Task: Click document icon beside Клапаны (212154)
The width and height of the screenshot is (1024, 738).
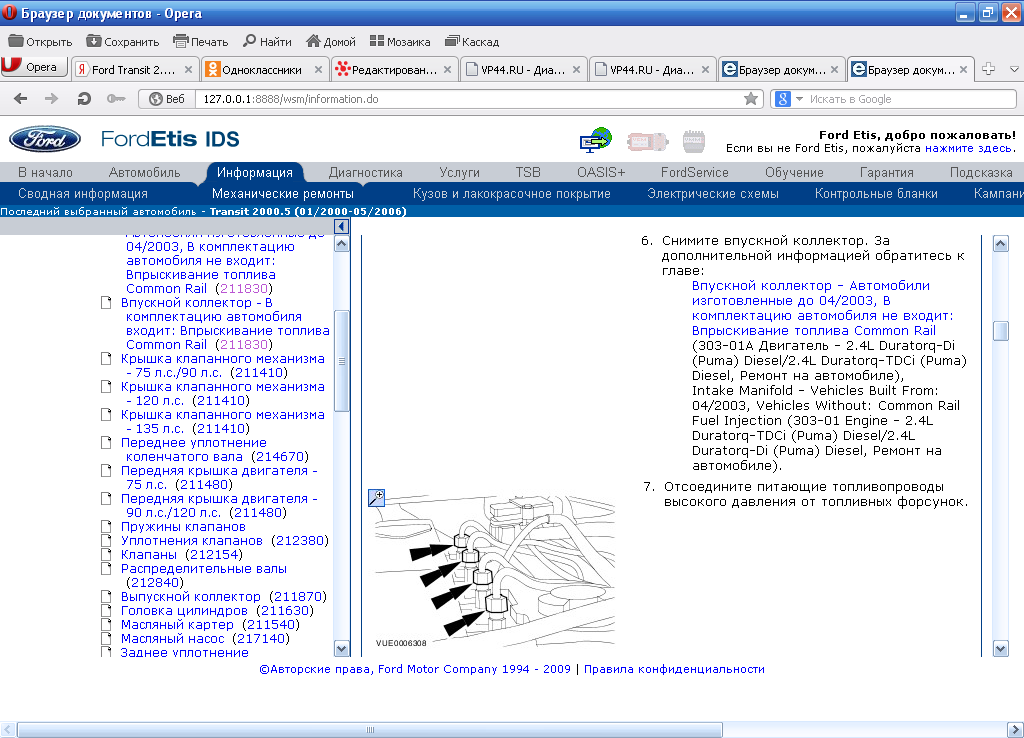Action: point(106,554)
